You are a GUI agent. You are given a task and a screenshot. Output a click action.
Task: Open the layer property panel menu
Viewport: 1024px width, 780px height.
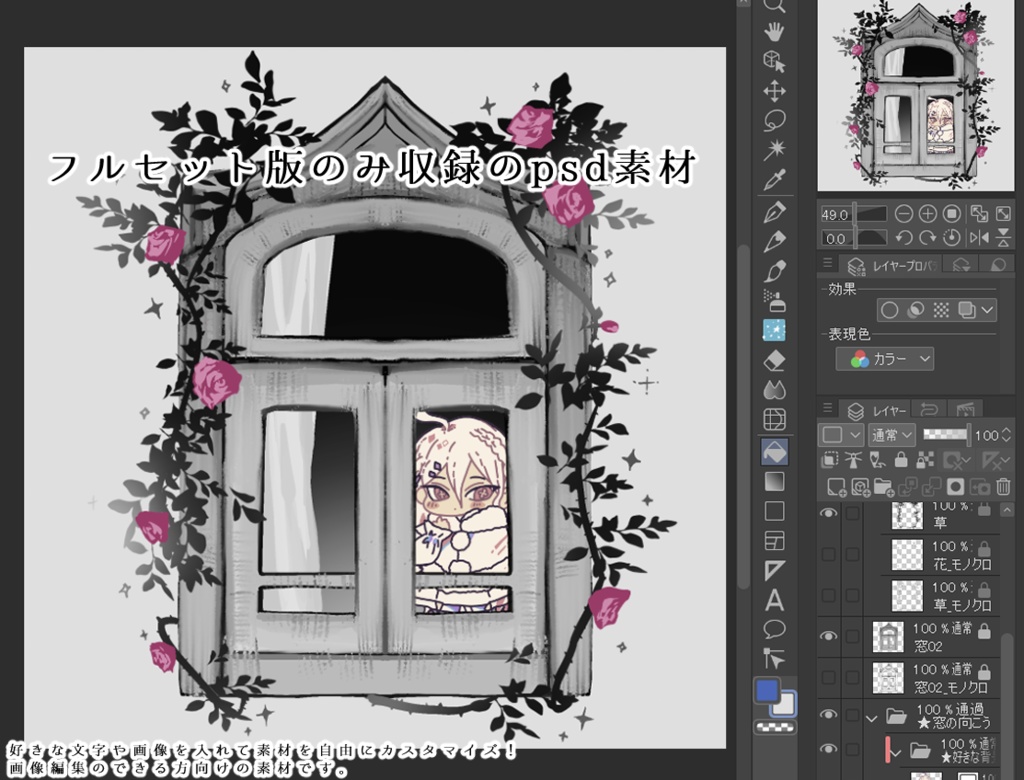point(827,263)
